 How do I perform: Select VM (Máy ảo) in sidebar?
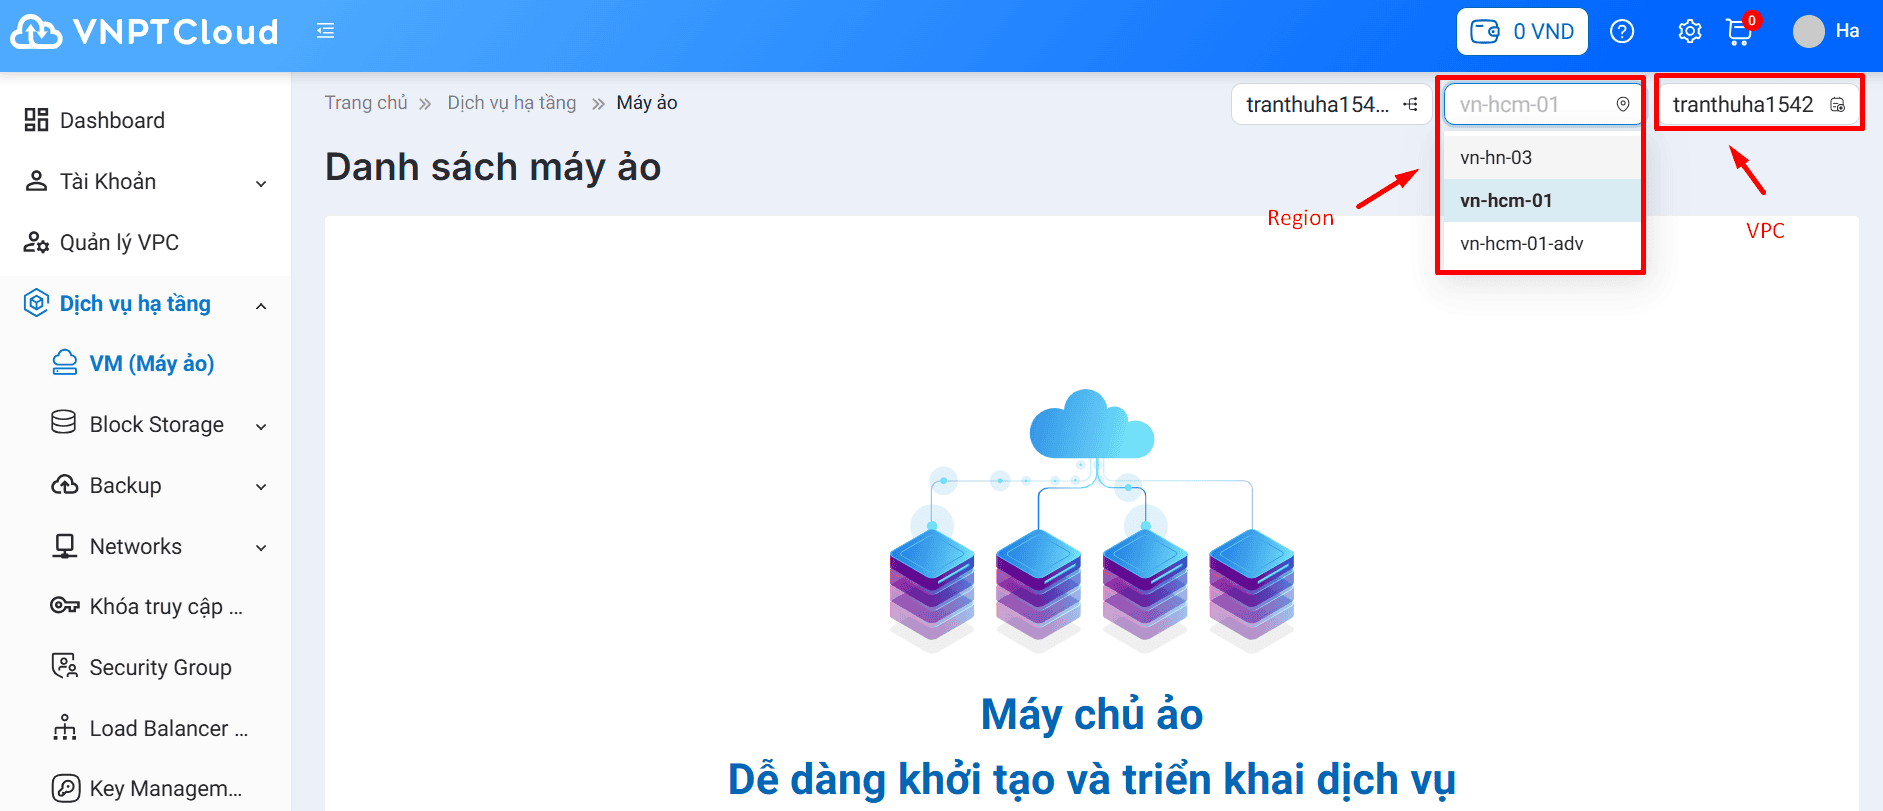coord(151,364)
